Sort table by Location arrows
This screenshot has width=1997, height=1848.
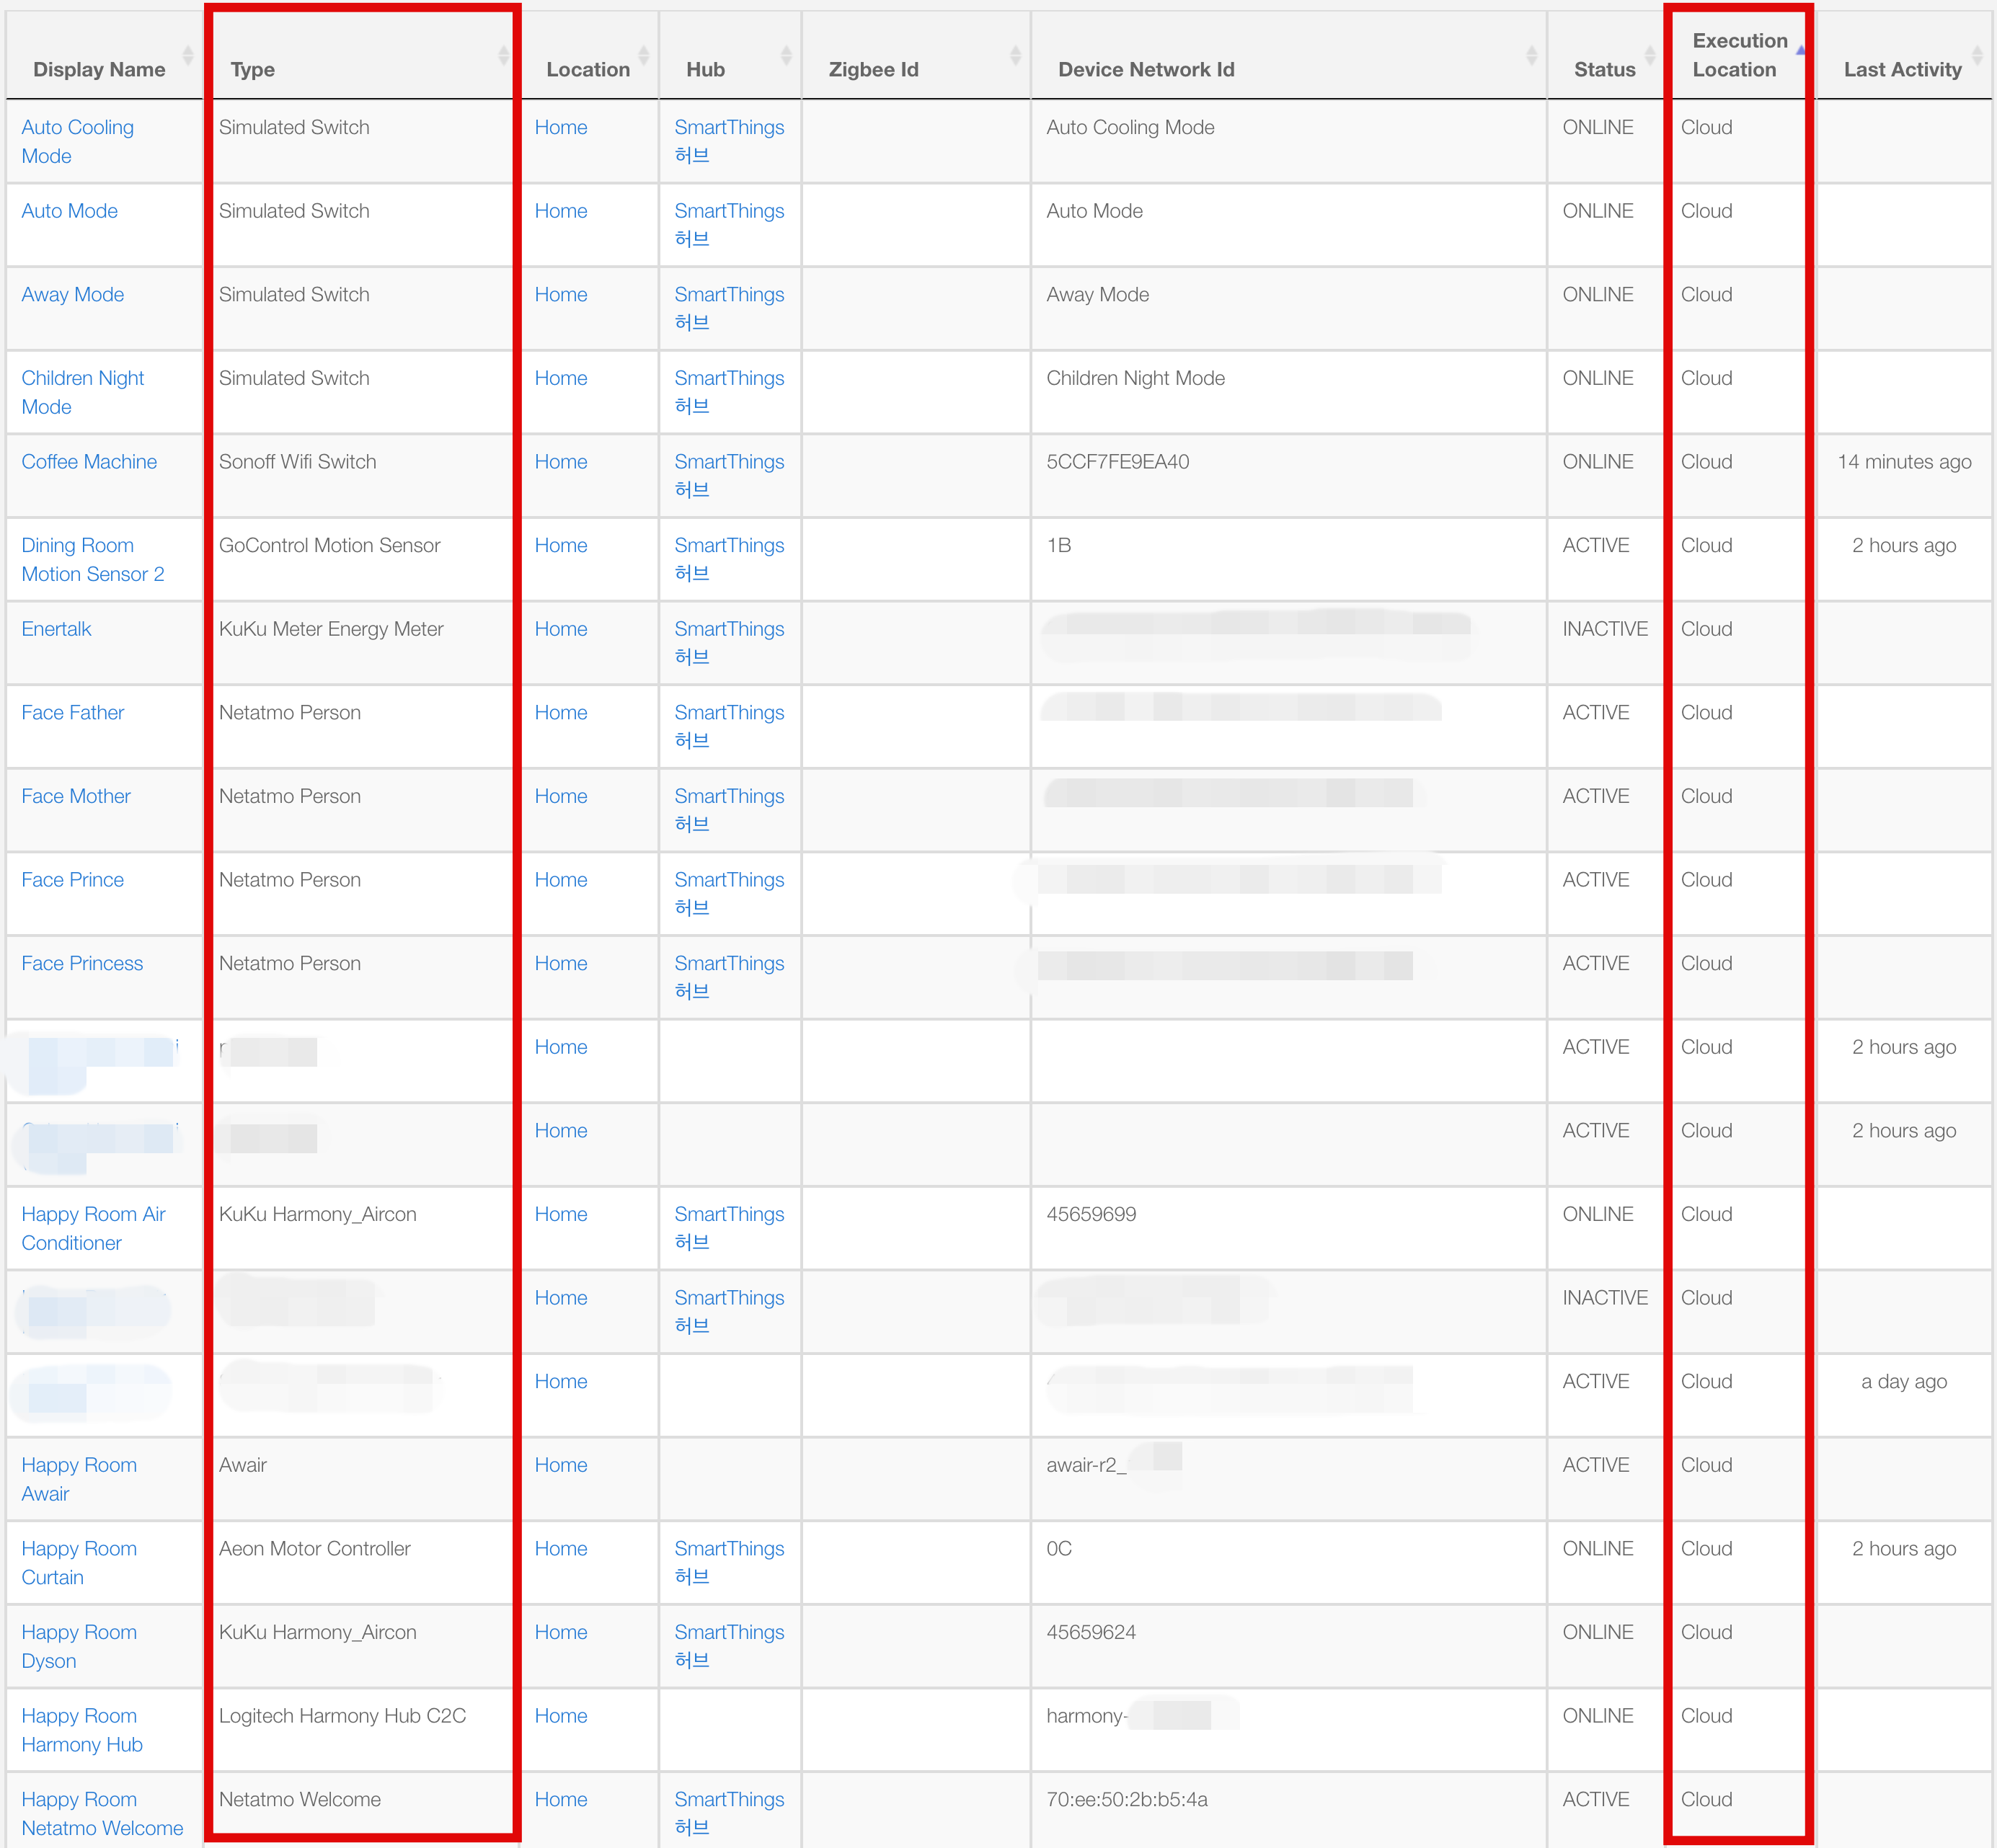[x=643, y=56]
